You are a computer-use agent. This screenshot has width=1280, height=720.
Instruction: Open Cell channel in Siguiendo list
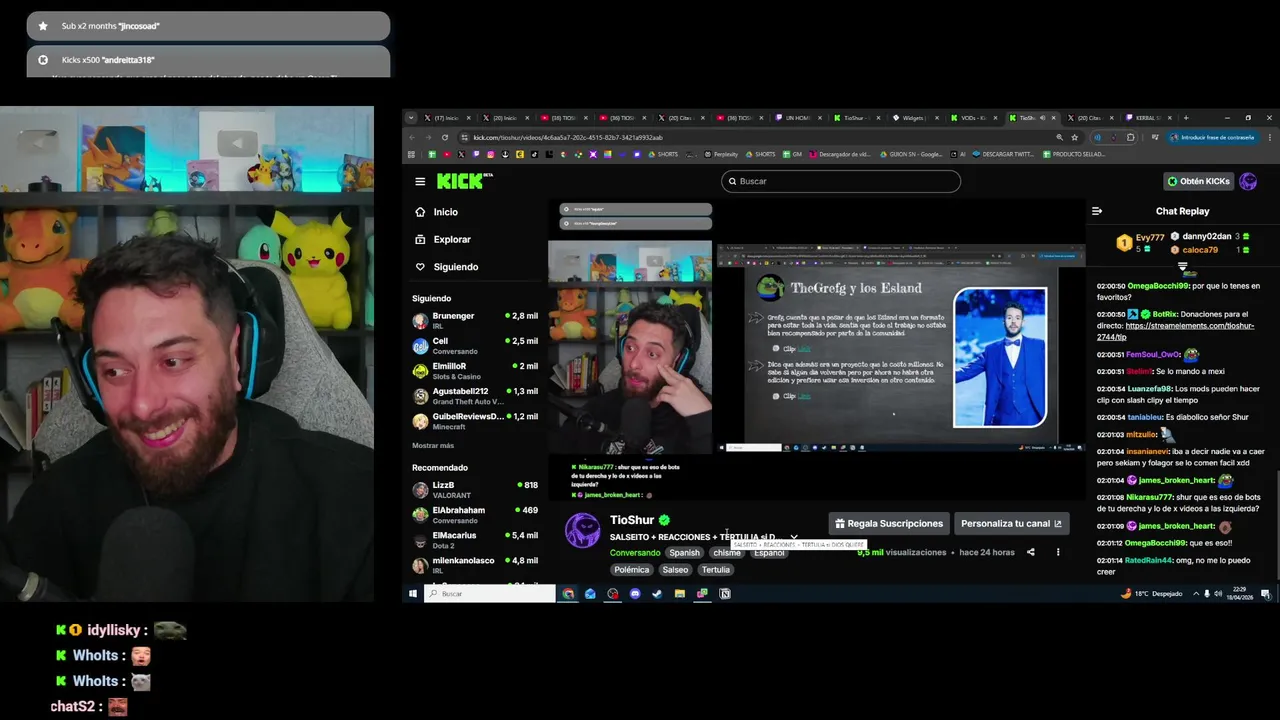tap(475, 346)
